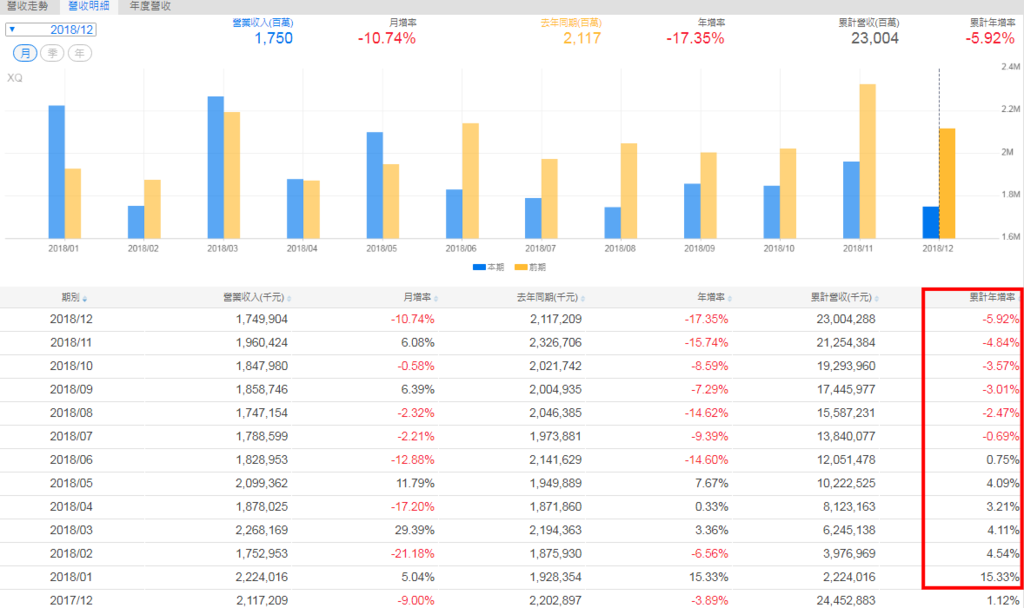Select the 2018/05 row in the table
Viewport: 1024px width, 608px height.
[x=512, y=484]
